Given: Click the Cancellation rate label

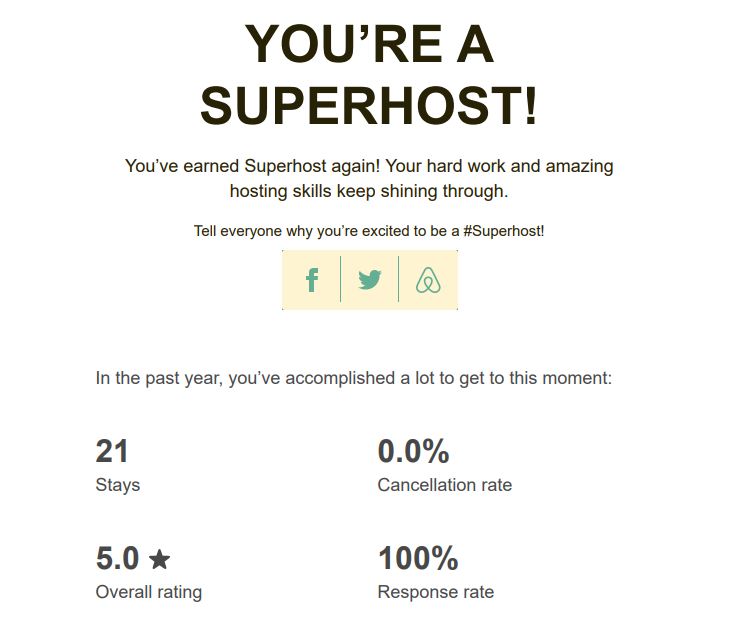Looking at the screenshot, I should click(x=445, y=485).
